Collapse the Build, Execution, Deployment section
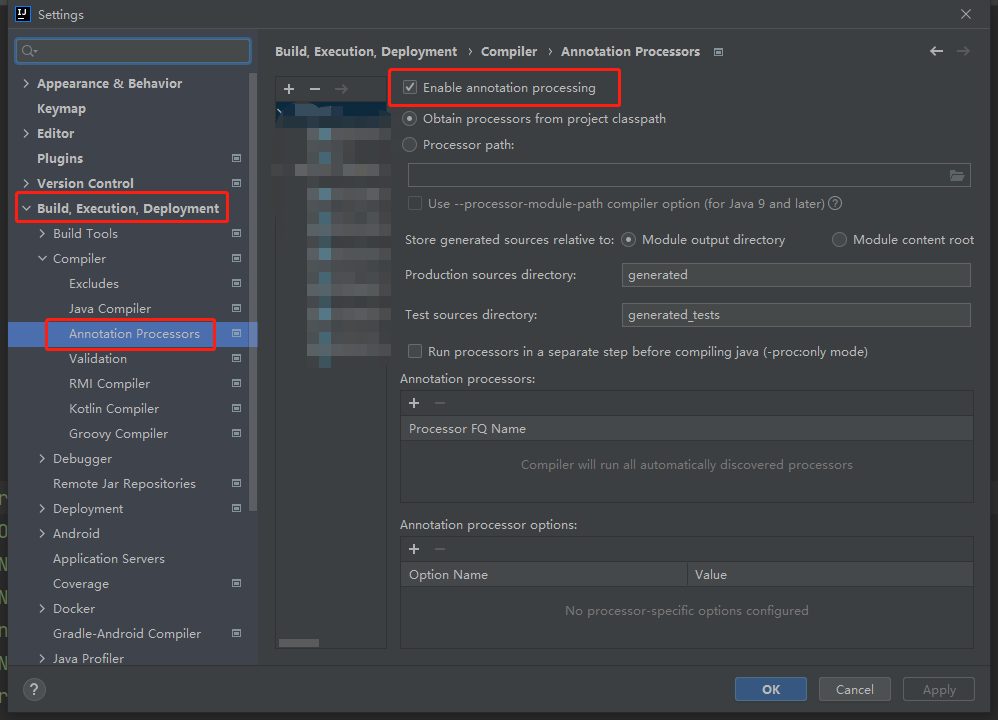This screenshot has height=720, width=998. tap(27, 207)
